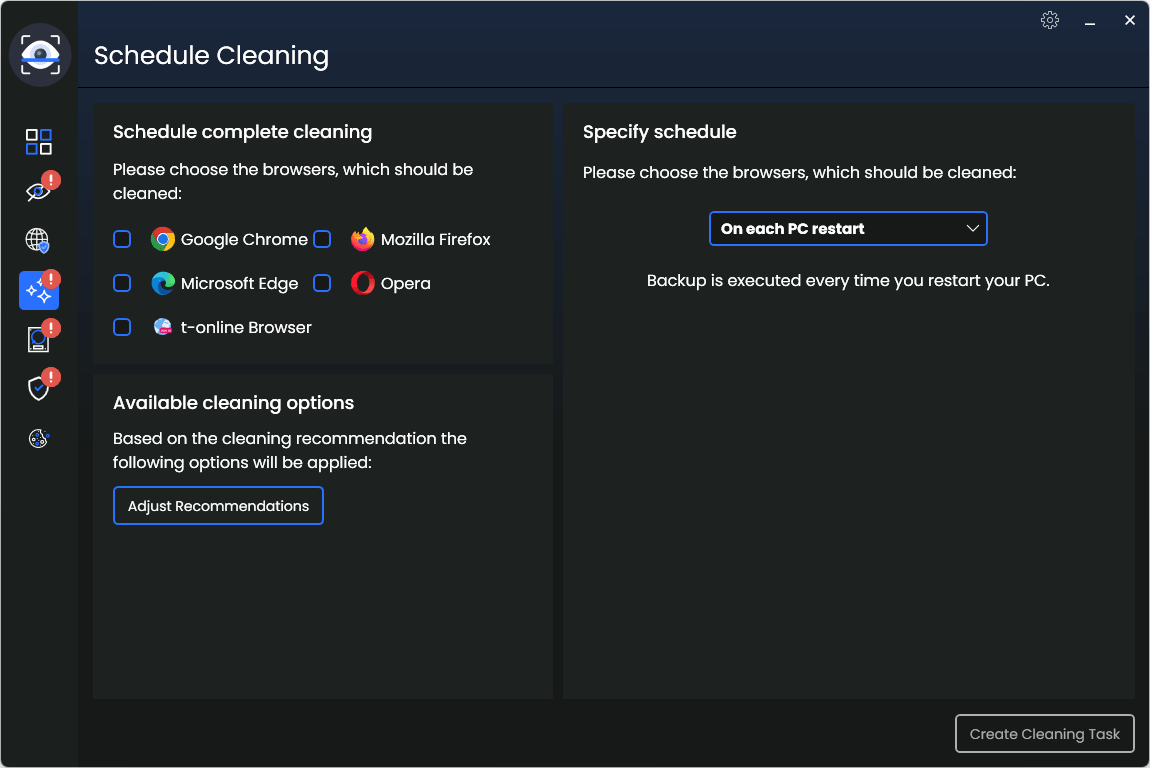Enable cleaning for Google Chrome
1150x768 pixels.
point(122,239)
